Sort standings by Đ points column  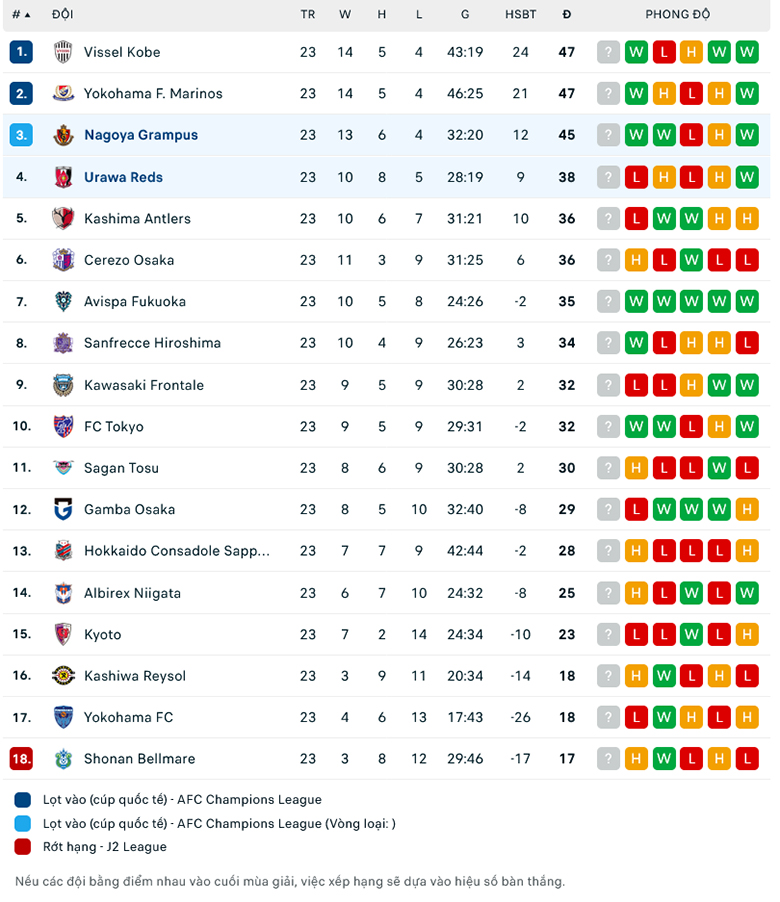[567, 15]
